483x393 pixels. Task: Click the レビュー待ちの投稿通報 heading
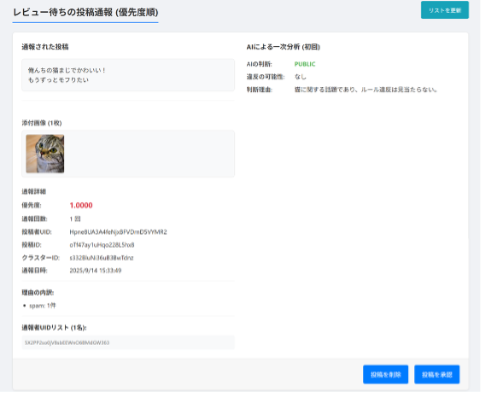pos(85,12)
